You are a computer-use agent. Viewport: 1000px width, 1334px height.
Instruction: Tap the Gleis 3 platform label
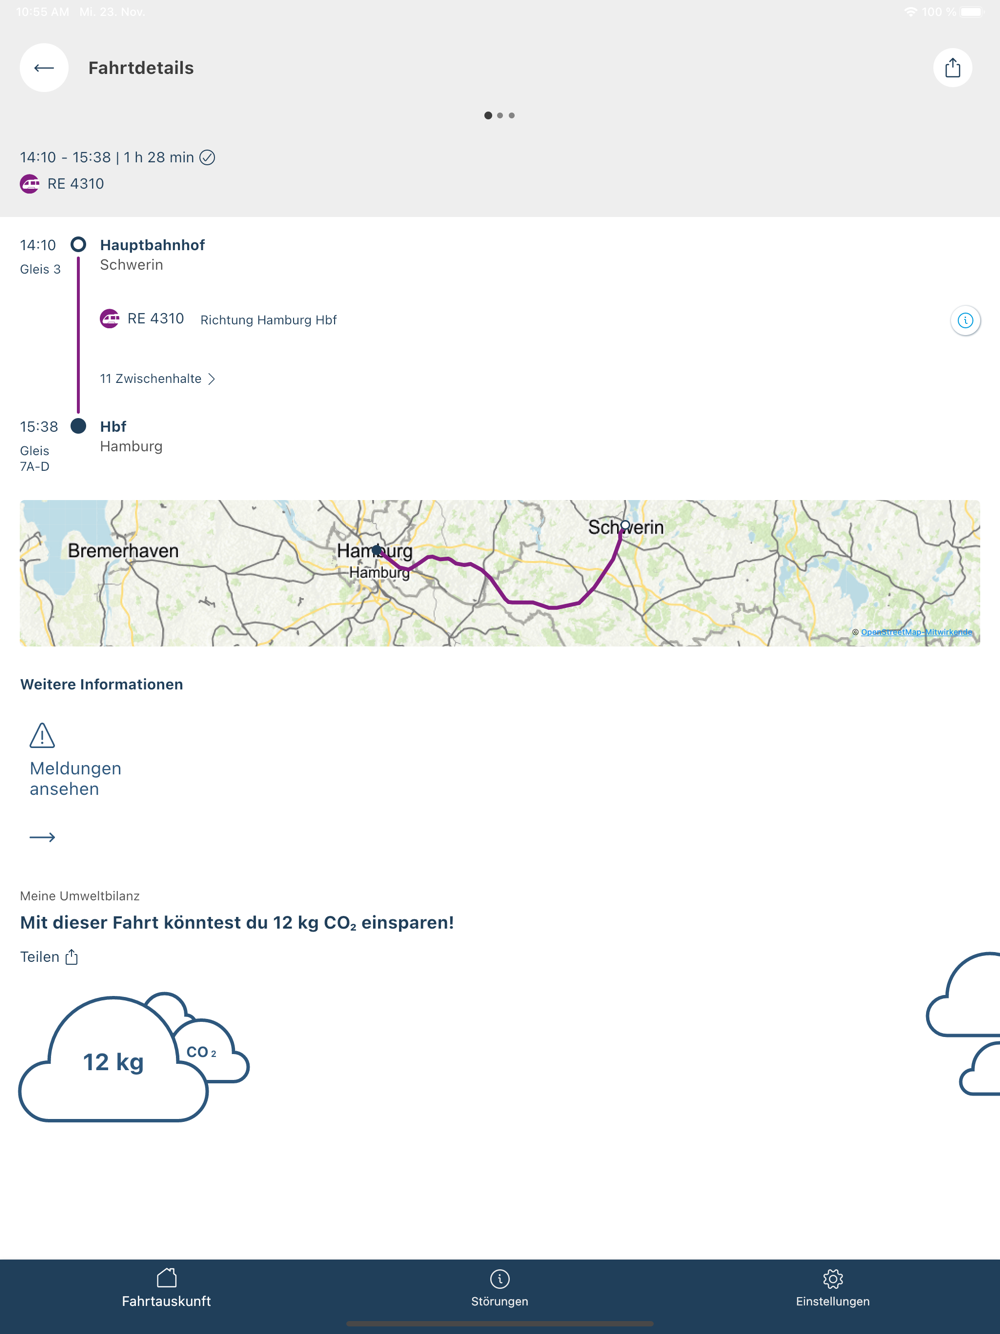pyautogui.click(x=40, y=269)
